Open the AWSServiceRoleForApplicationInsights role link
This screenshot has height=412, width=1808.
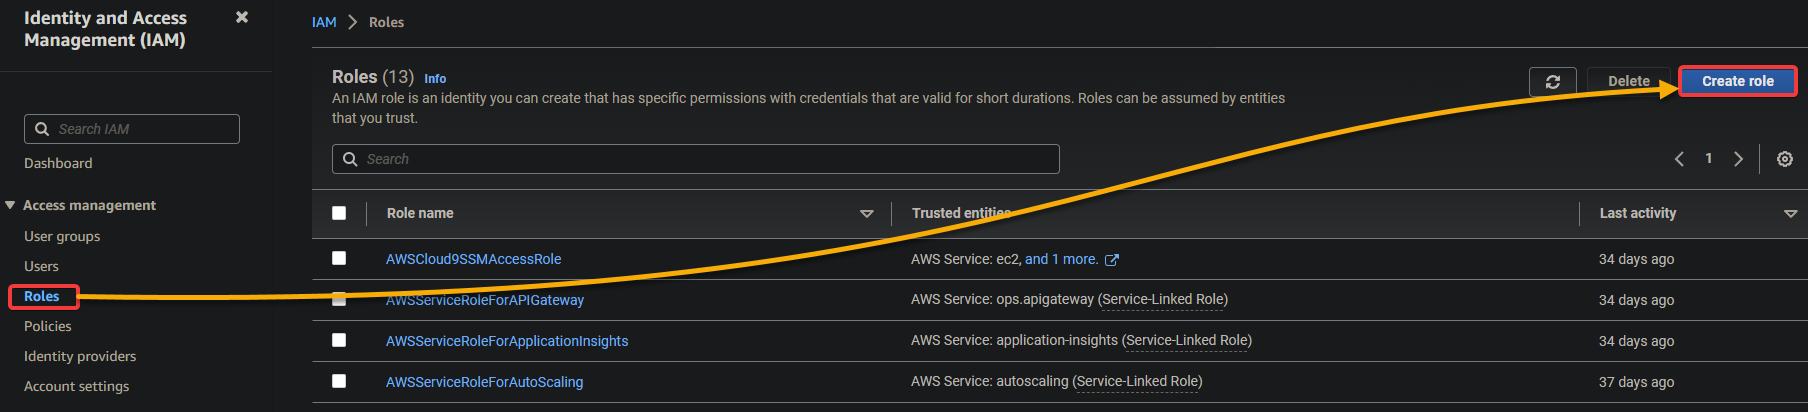(x=507, y=341)
